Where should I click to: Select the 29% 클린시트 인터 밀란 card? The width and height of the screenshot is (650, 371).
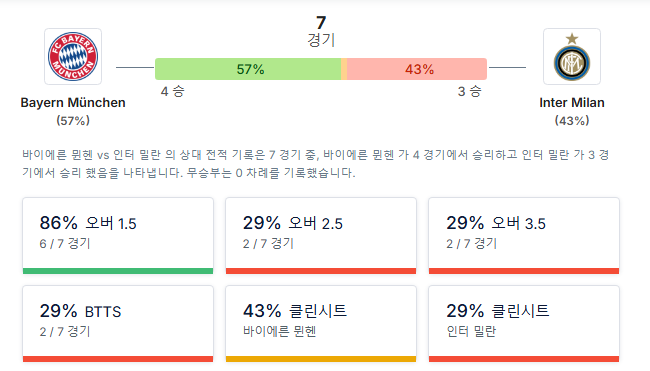[x=524, y=324]
